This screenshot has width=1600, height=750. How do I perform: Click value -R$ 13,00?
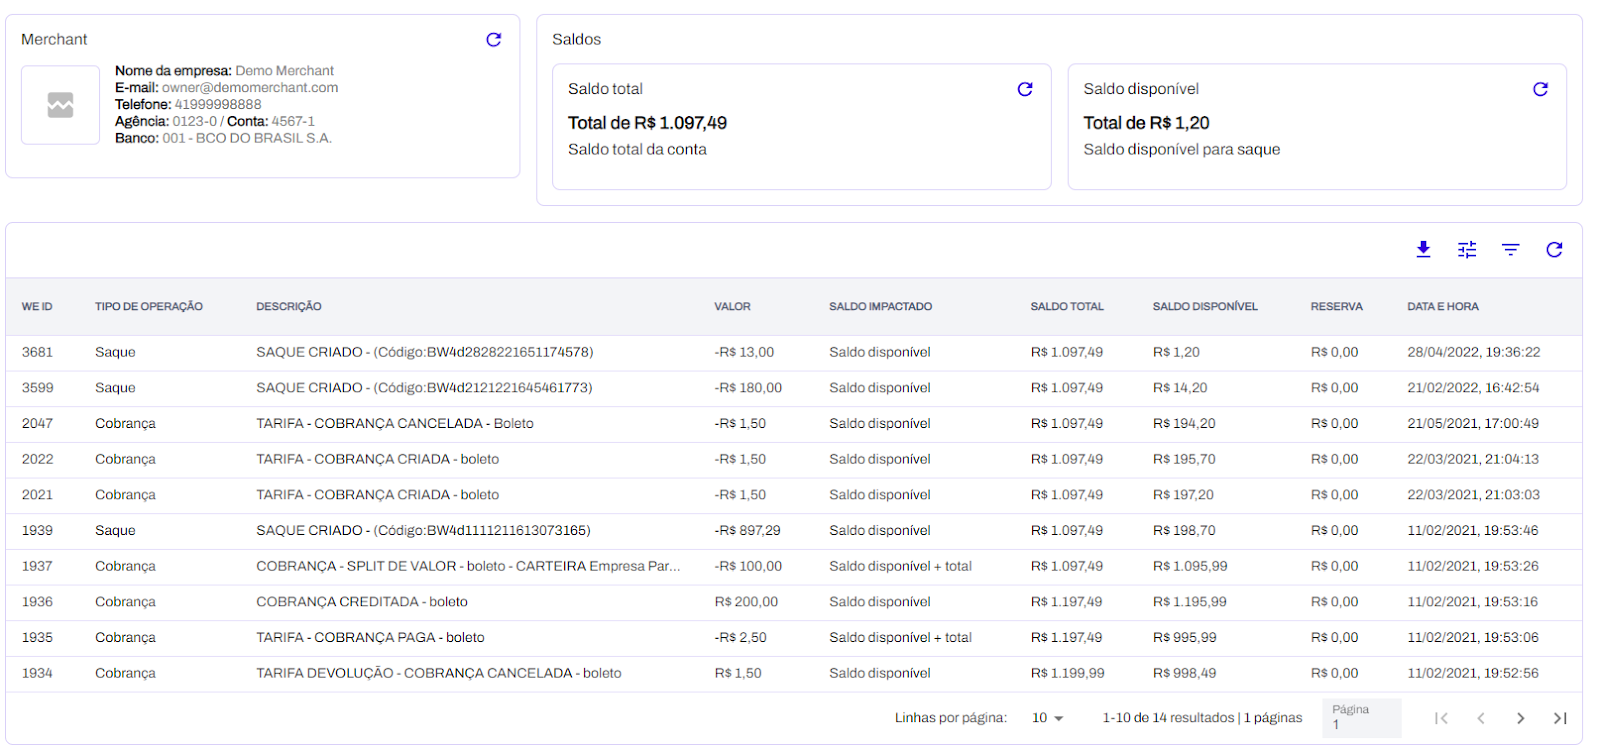point(744,353)
